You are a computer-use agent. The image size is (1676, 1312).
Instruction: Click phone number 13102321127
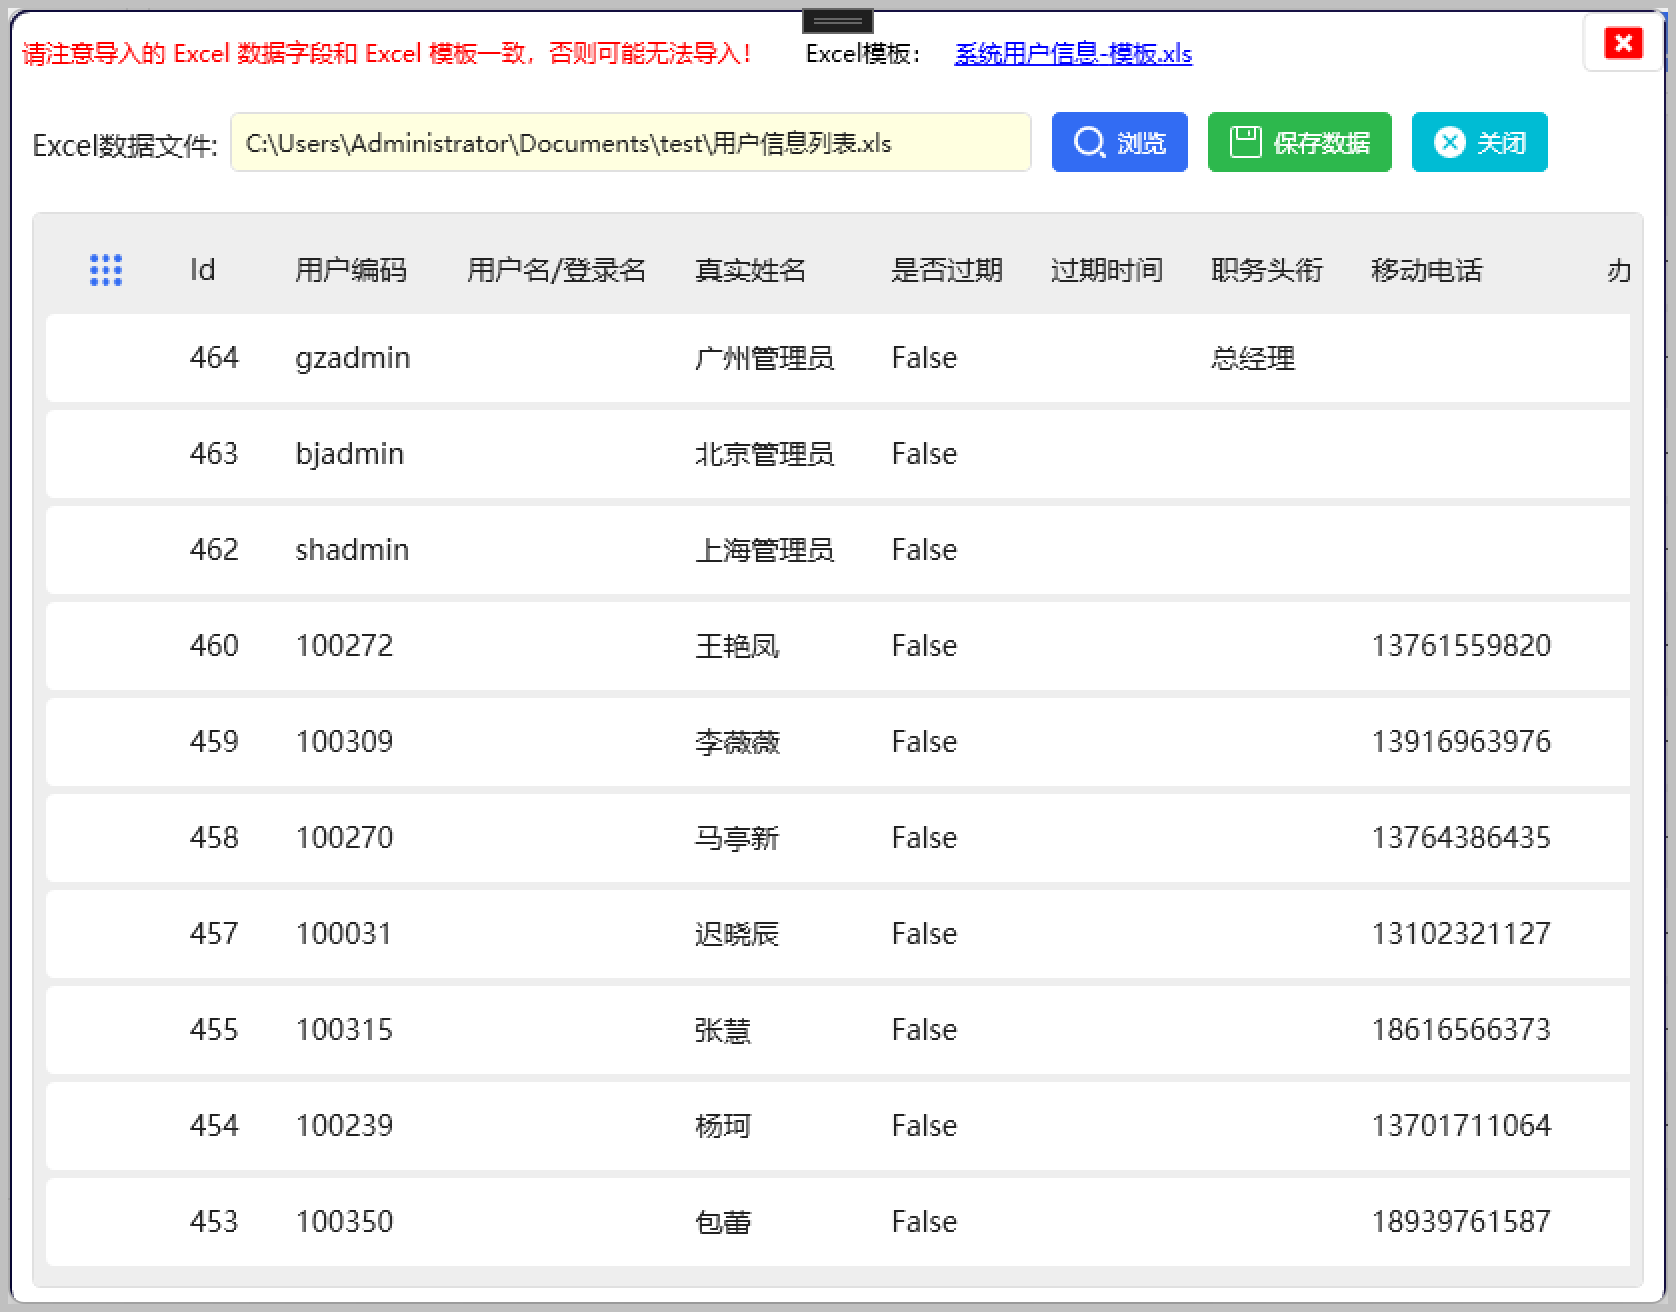(x=1461, y=934)
